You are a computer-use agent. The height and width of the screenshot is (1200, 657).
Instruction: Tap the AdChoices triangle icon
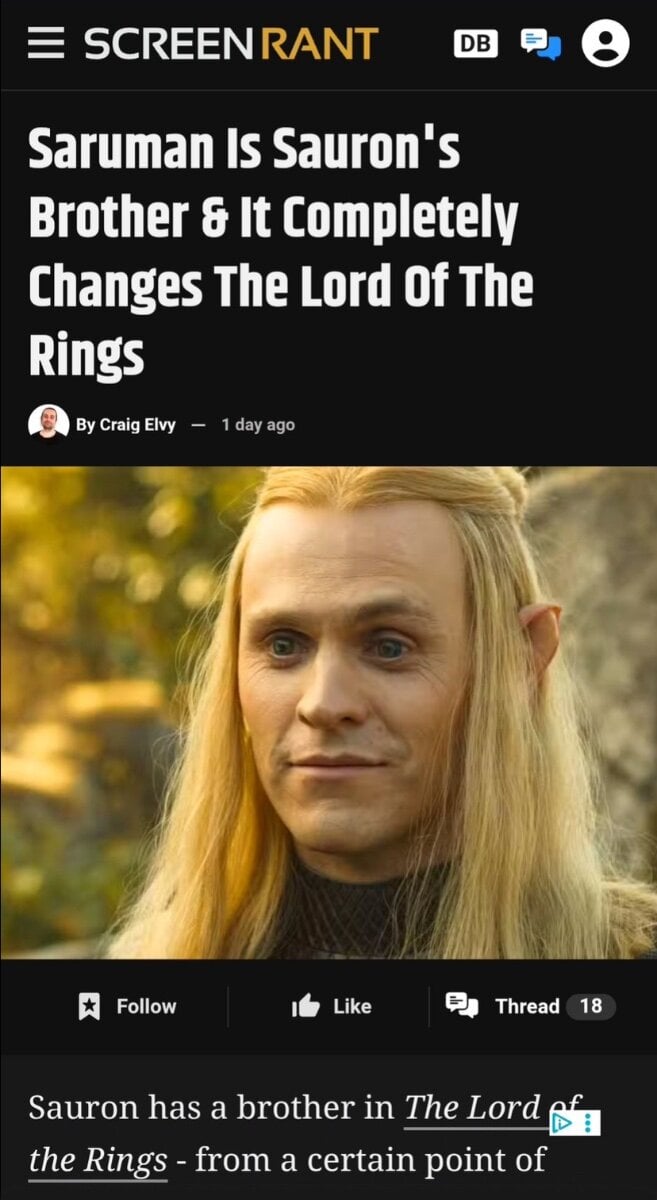(563, 1123)
